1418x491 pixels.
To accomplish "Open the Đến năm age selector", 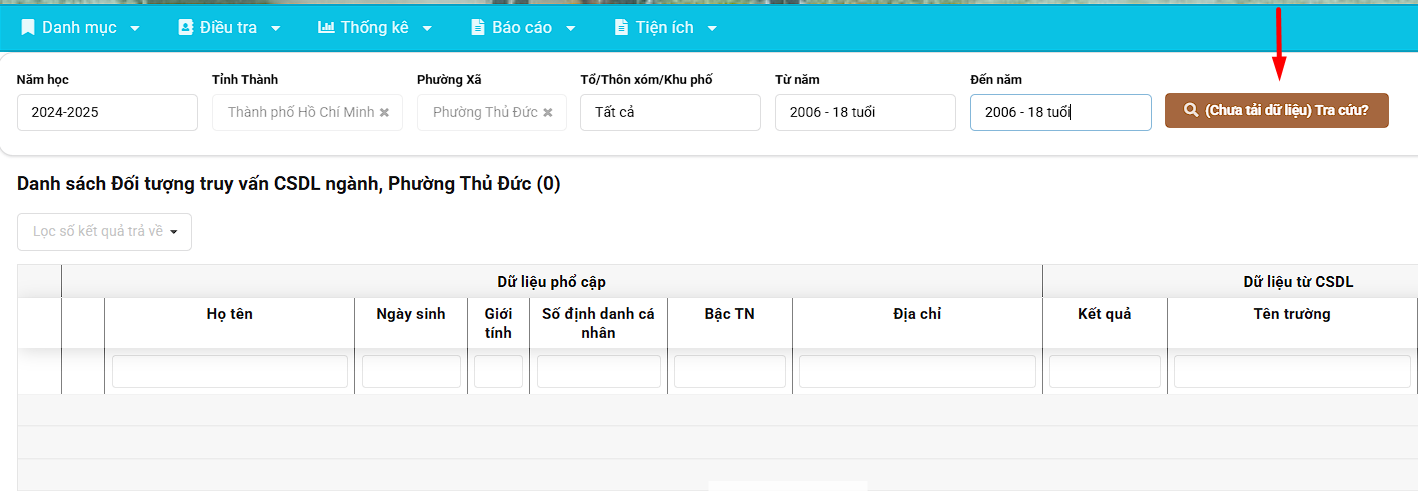I will click(x=1060, y=113).
